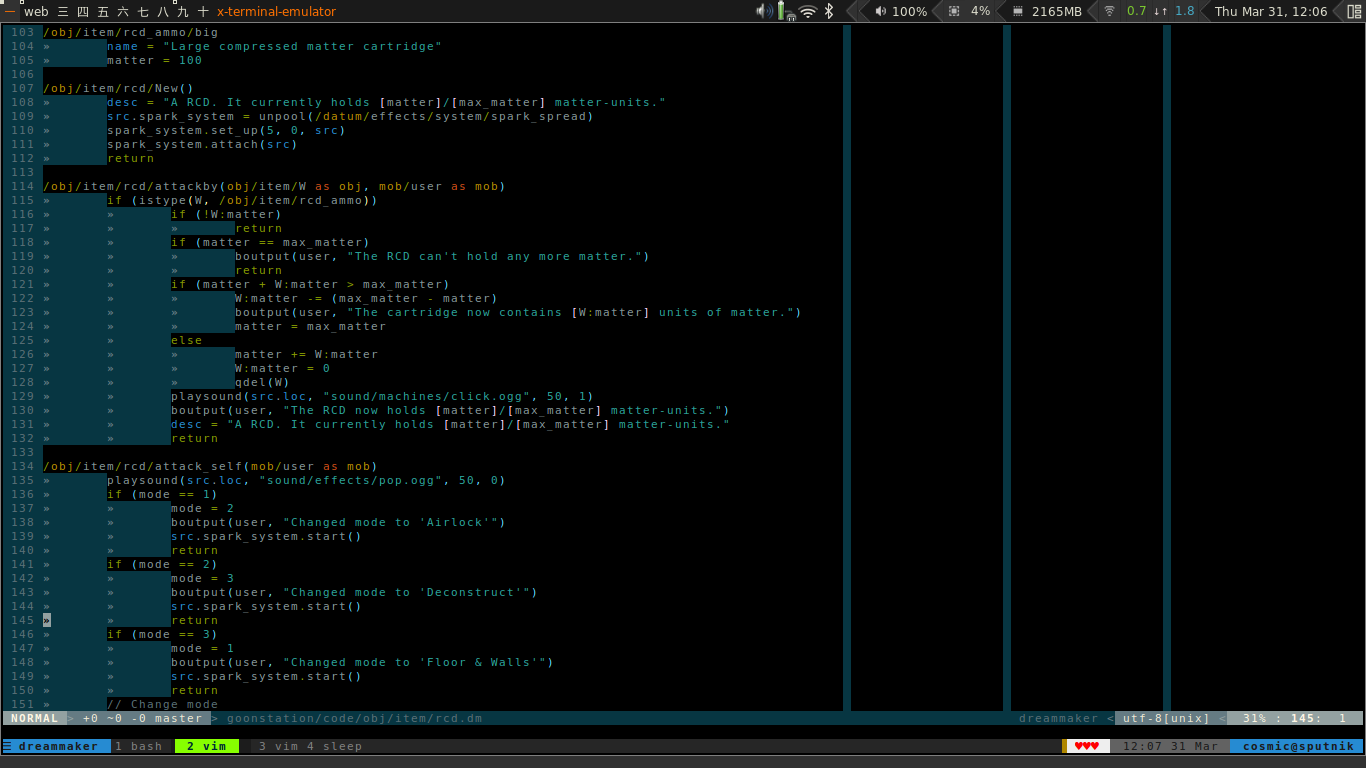Click the 'spark_system.attach(src)' line
Viewport: 1366px width, 768px height.
[202, 144]
